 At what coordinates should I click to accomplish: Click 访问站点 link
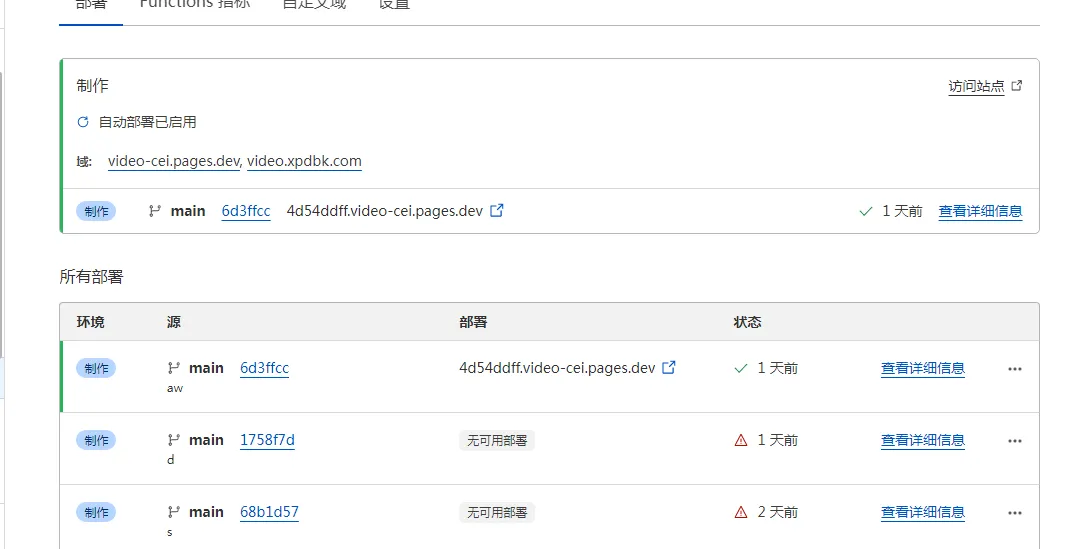tap(976, 87)
